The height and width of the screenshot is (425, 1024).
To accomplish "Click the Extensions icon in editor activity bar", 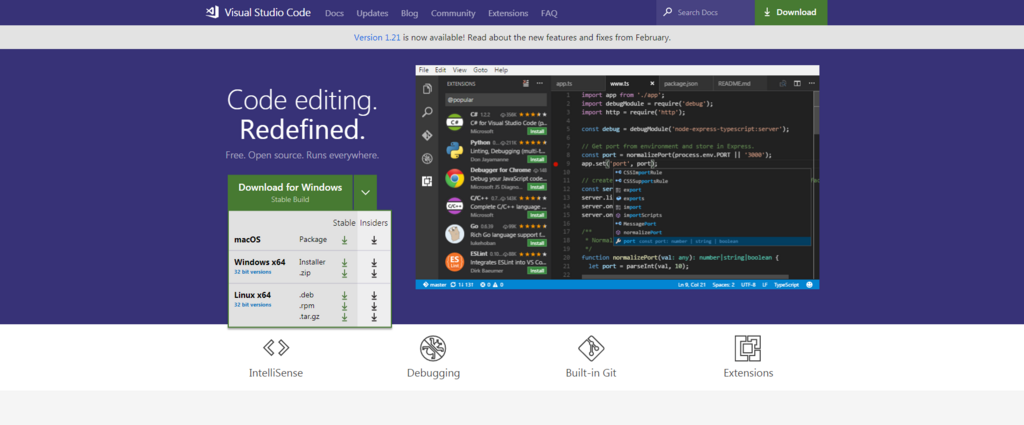I will [x=427, y=181].
